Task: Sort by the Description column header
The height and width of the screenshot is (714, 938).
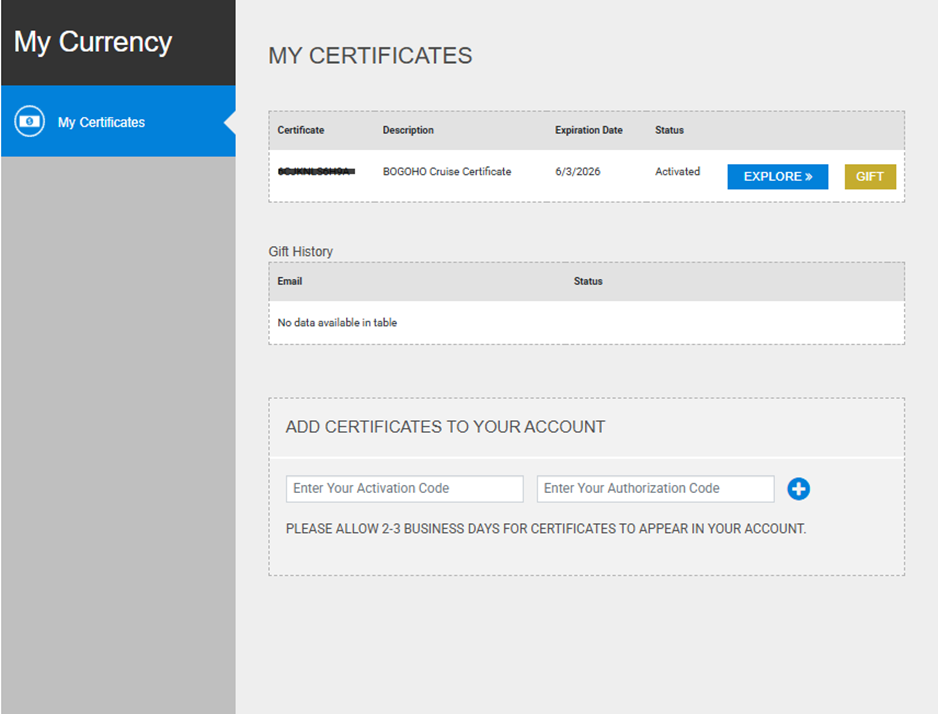Action: pos(408,131)
